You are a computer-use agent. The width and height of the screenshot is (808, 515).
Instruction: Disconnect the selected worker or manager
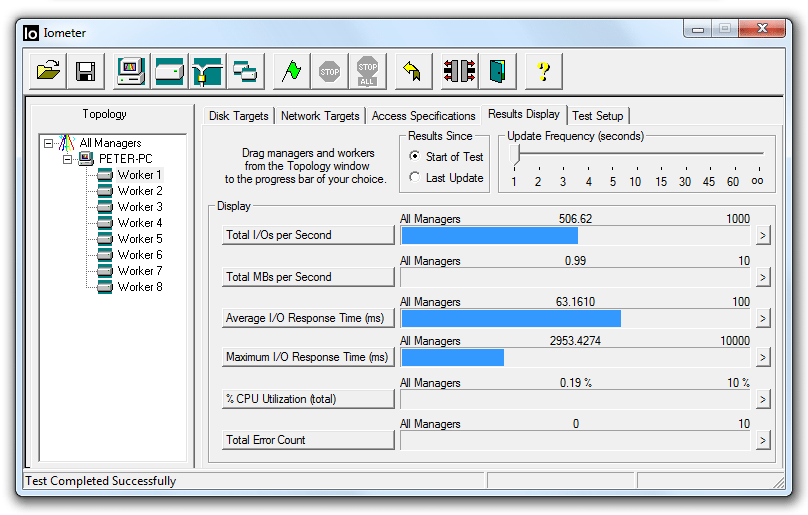pyautogui.click(x=459, y=71)
